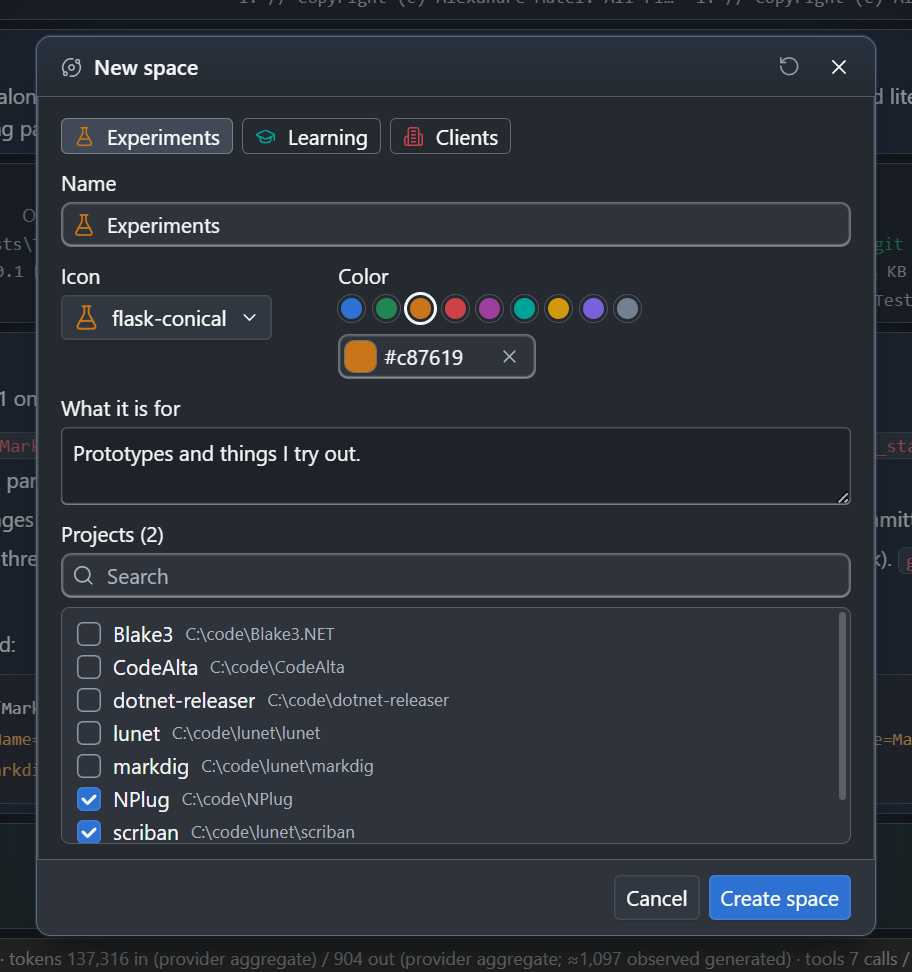
Task: Click the Projects (2) heading text
Action: [112, 535]
